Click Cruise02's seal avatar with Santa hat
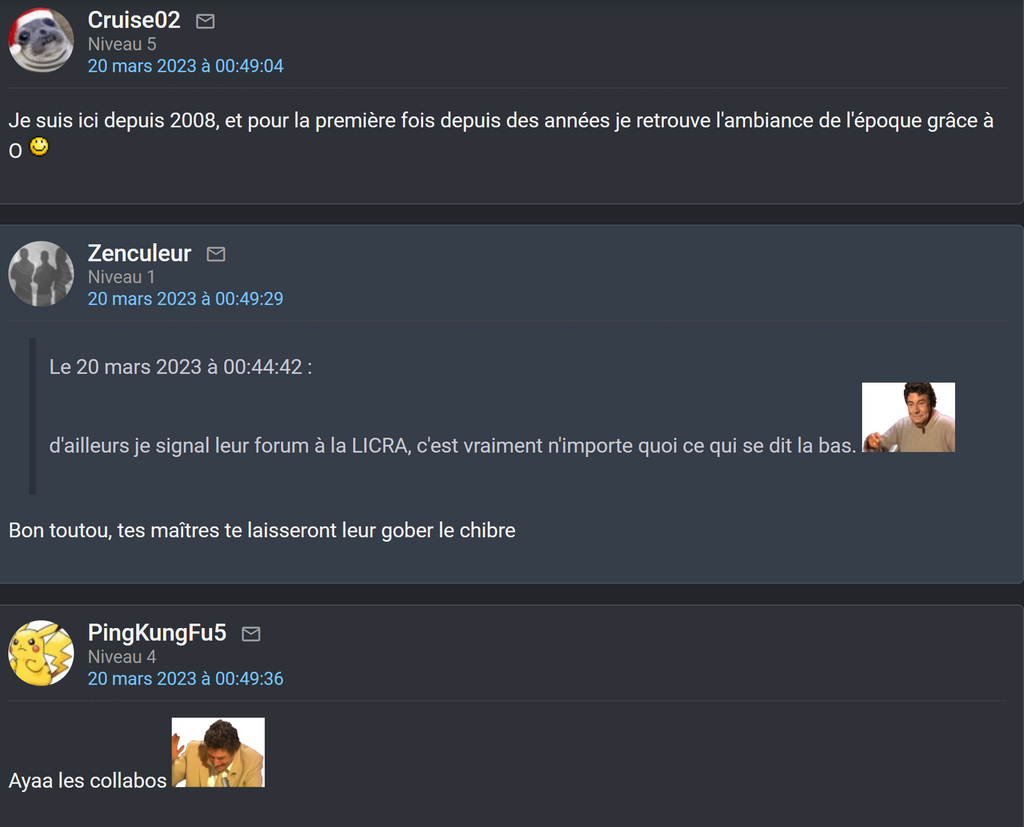The height and width of the screenshot is (827, 1024). point(41,40)
